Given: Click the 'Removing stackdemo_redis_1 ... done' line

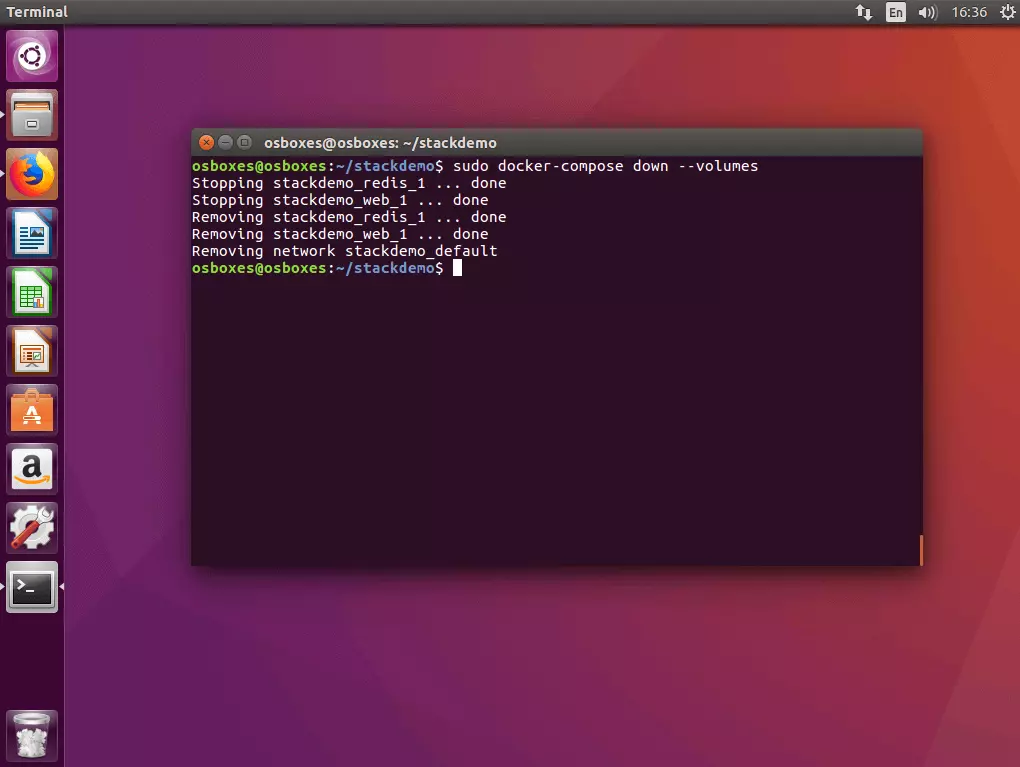Looking at the screenshot, I should pyautogui.click(x=349, y=217).
